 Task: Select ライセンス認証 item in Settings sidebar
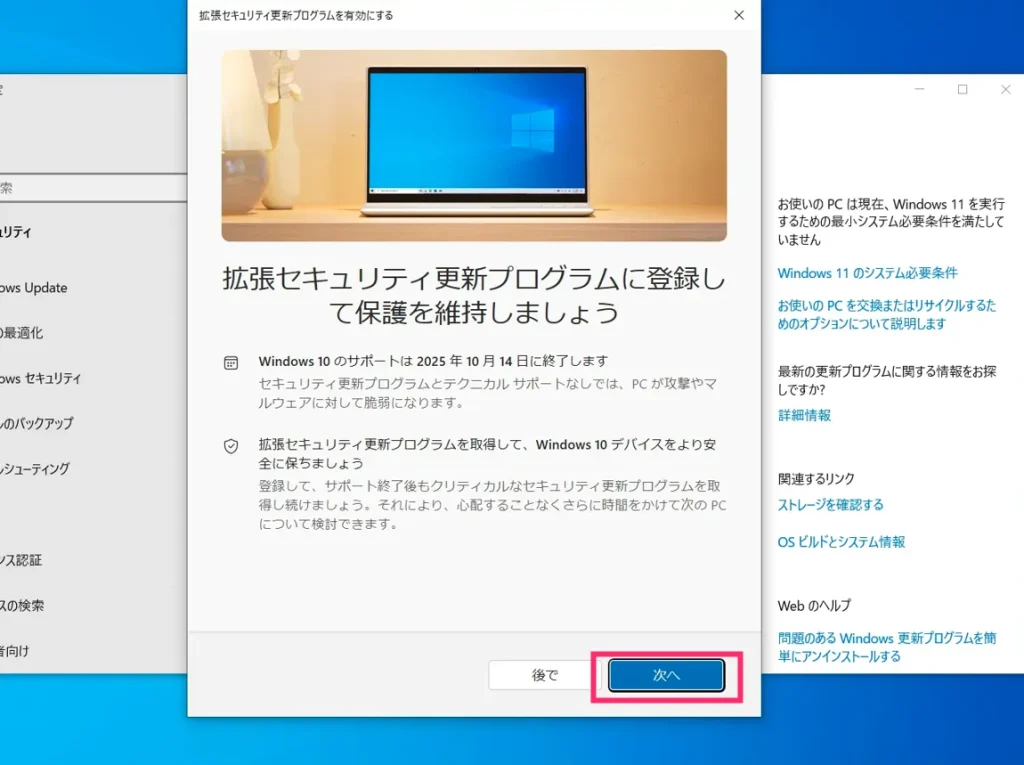(21, 560)
